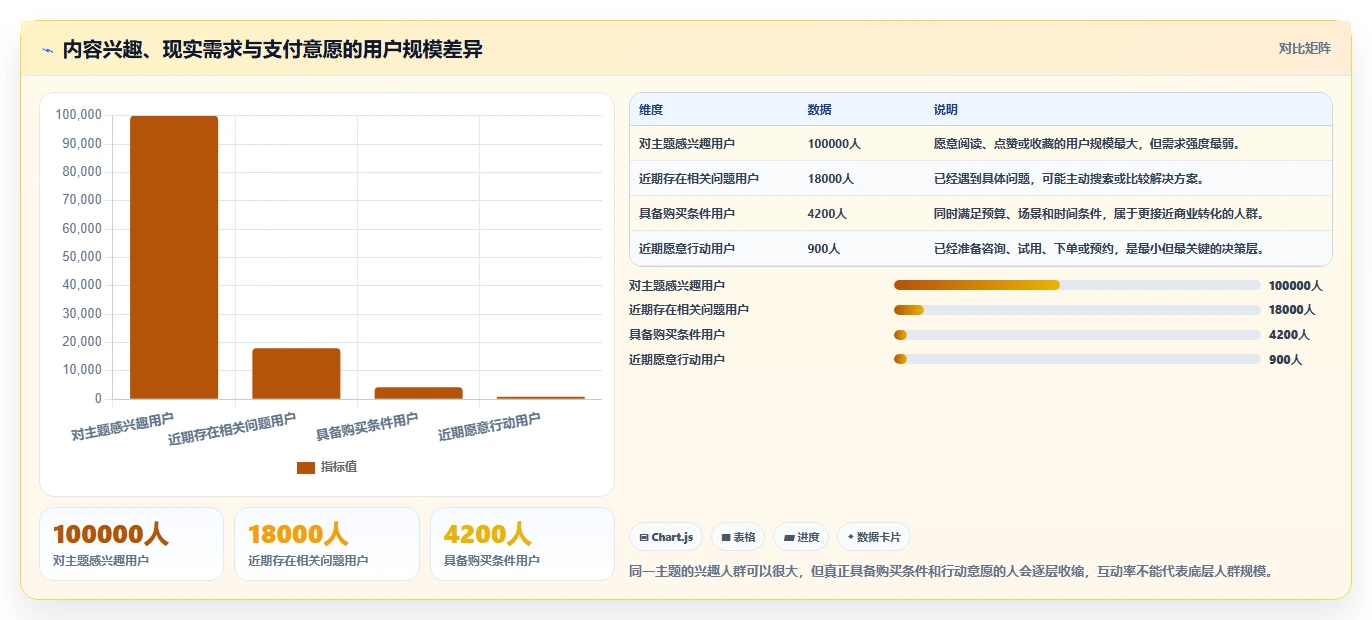This screenshot has width=1372, height=620.
Task: Click the large 100000人 figure on the stat card
Action: point(110,535)
